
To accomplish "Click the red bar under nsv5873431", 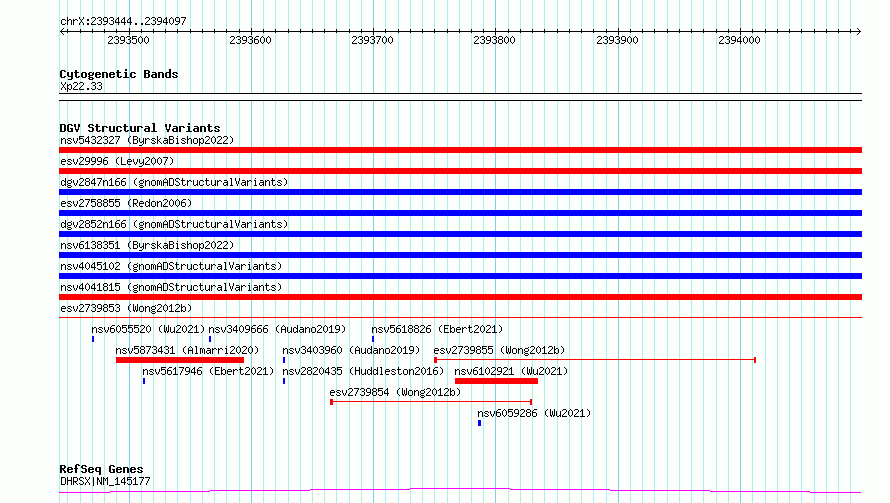I will tap(180, 360).
